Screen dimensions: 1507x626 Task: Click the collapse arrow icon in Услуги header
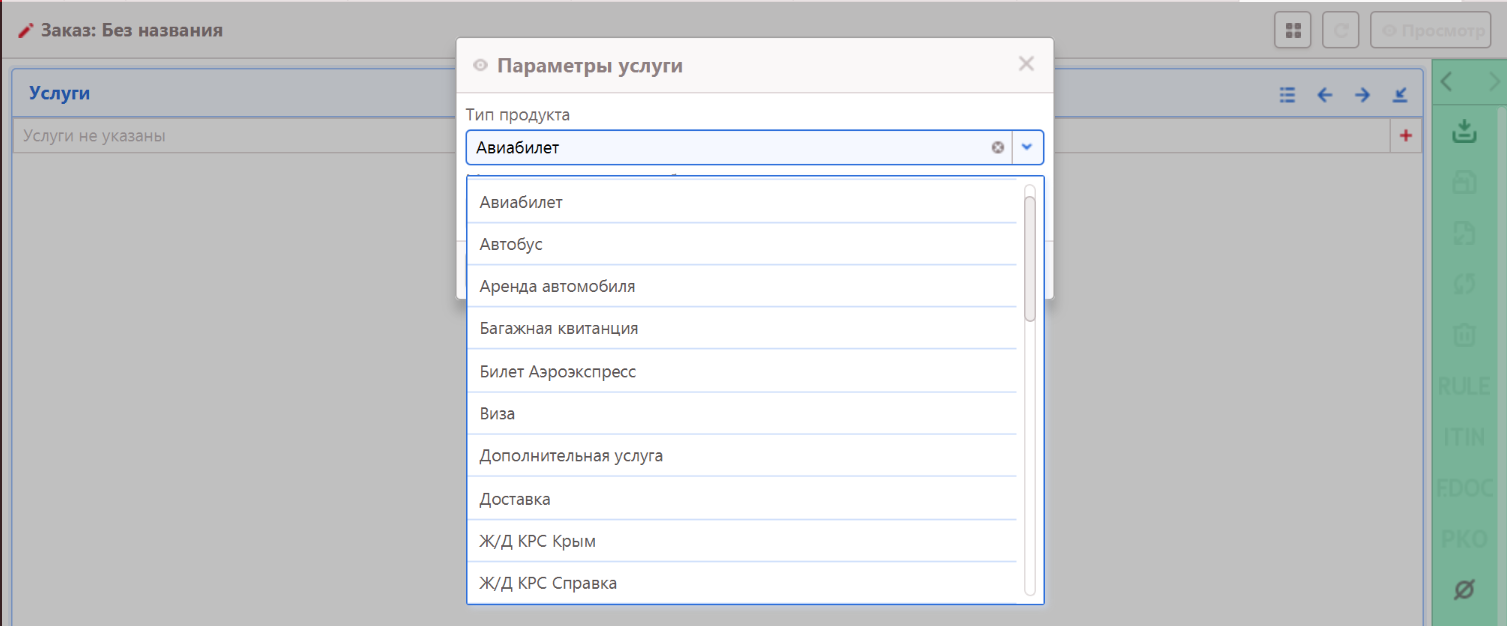pos(1400,95)
